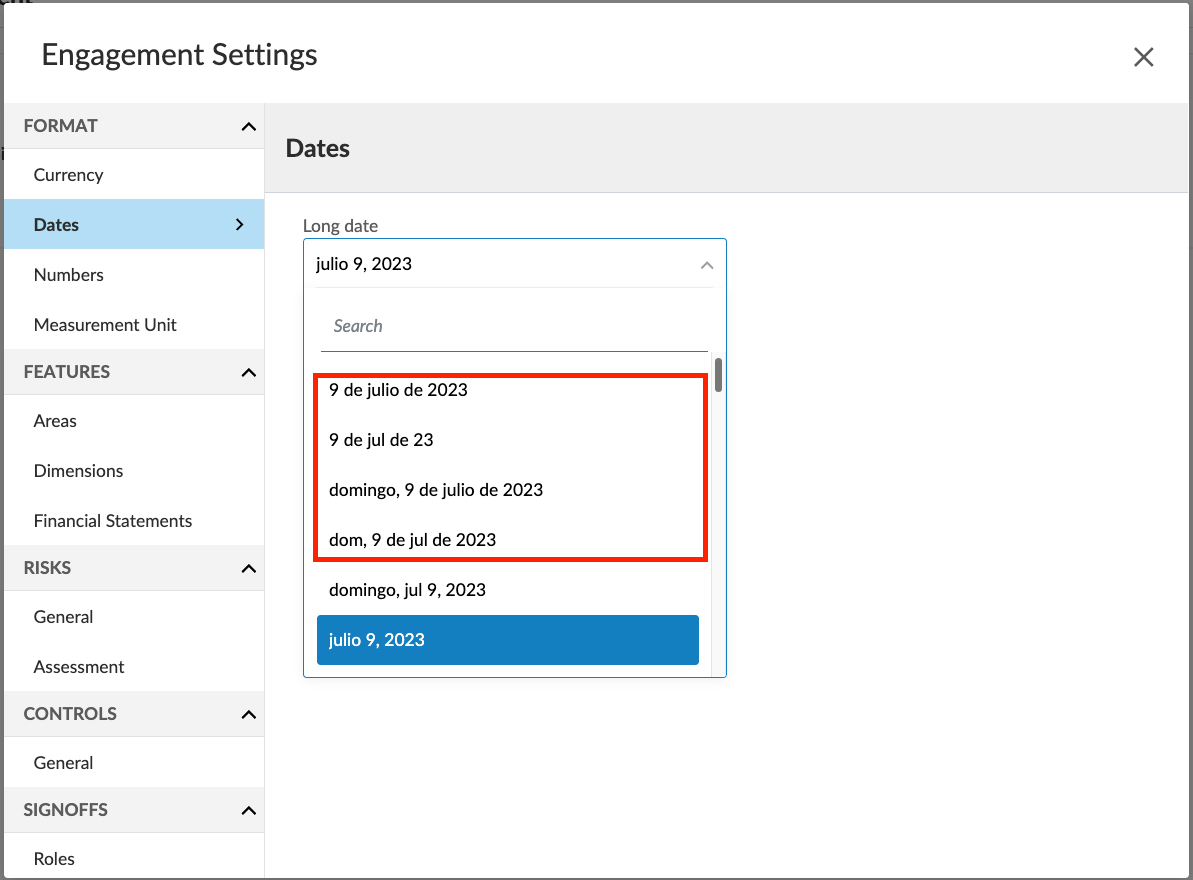Collapse the RISKS section
The height and width of the screenshot is (880, 1193).
click(x=248, y=568)
